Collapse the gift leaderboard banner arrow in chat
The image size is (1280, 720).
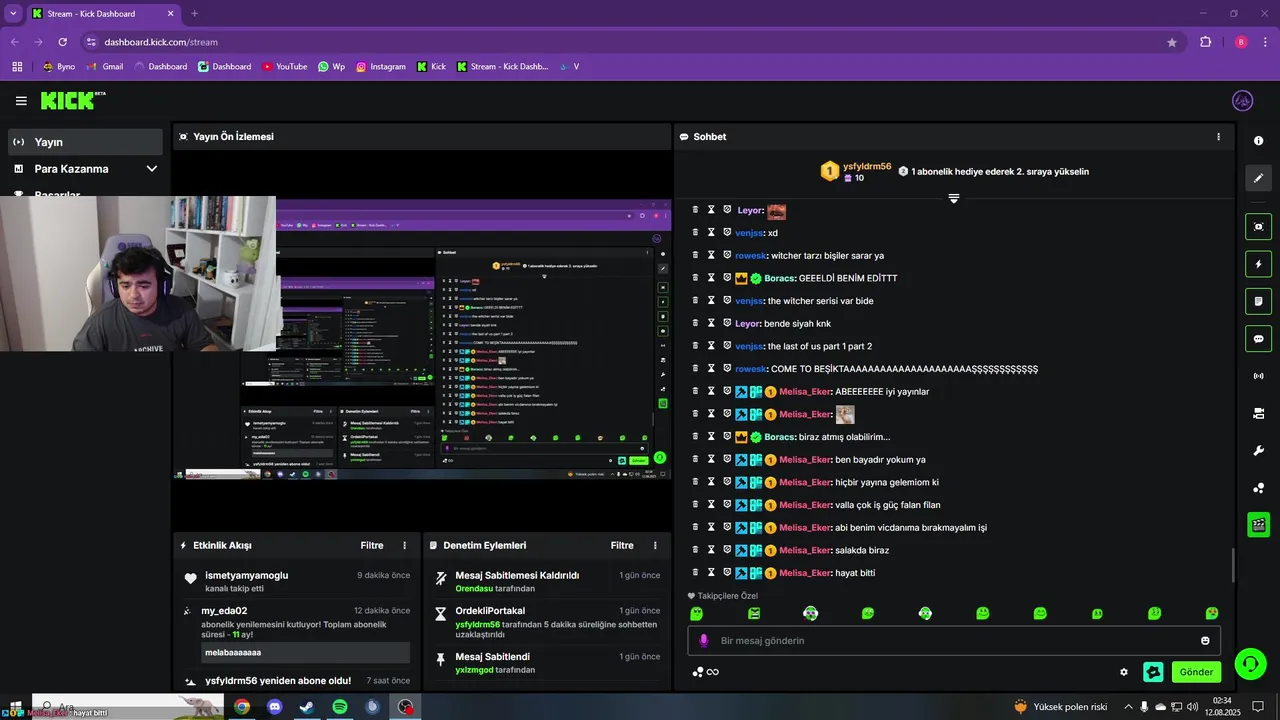point(954,199)
